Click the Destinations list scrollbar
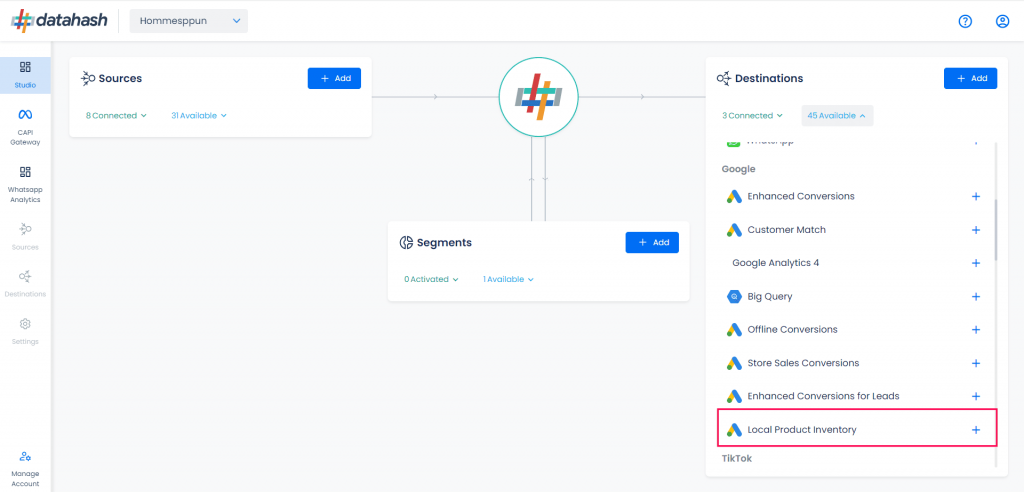The image size is (1024, 492). [x=996, y=230]
